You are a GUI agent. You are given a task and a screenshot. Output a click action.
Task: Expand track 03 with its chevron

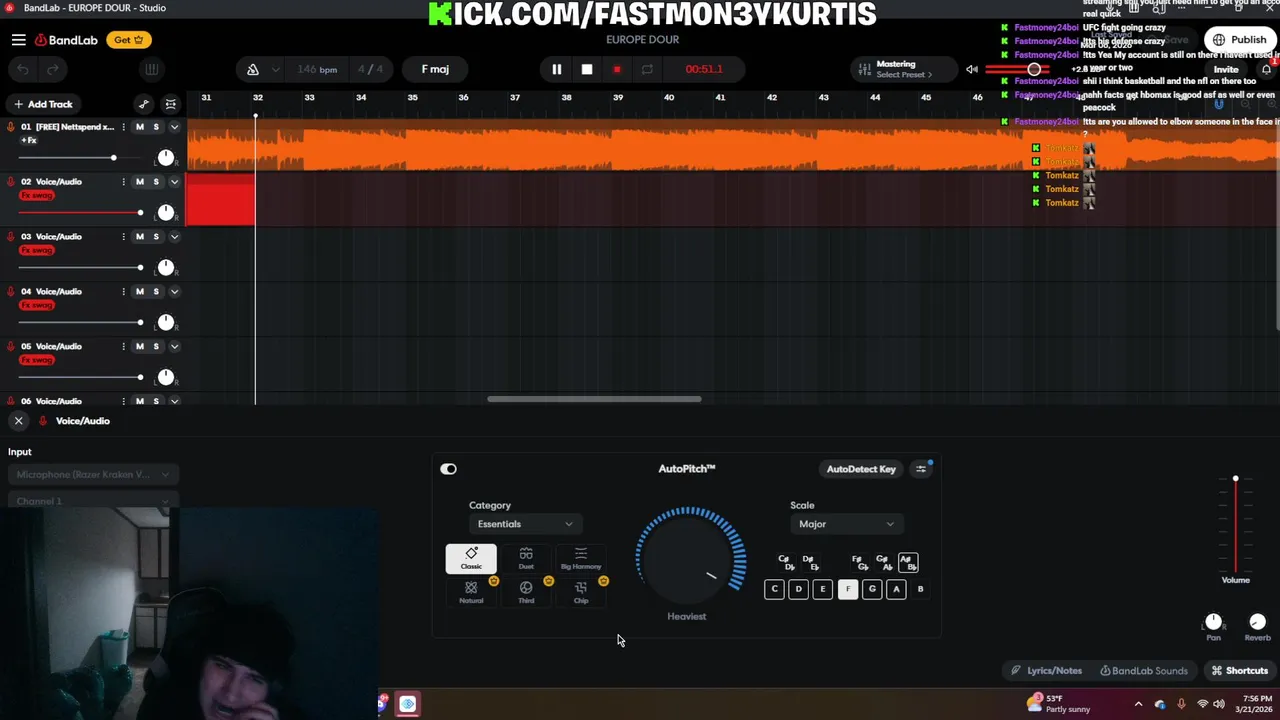(174, 237)
